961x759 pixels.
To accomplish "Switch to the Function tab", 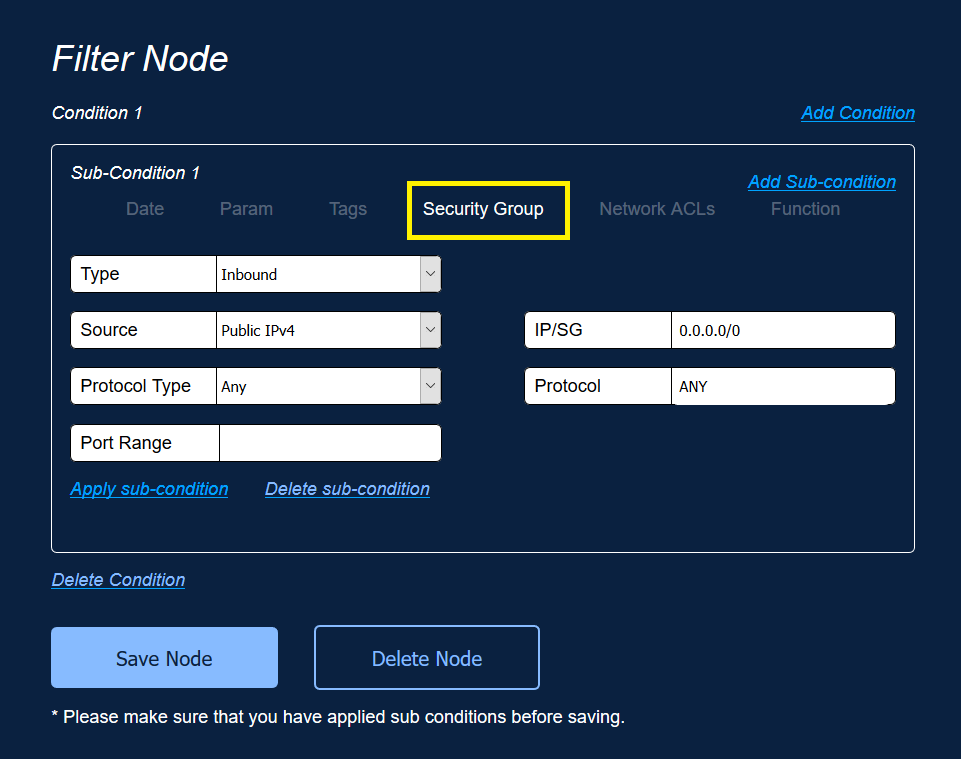I will click(x=805, y=209).
